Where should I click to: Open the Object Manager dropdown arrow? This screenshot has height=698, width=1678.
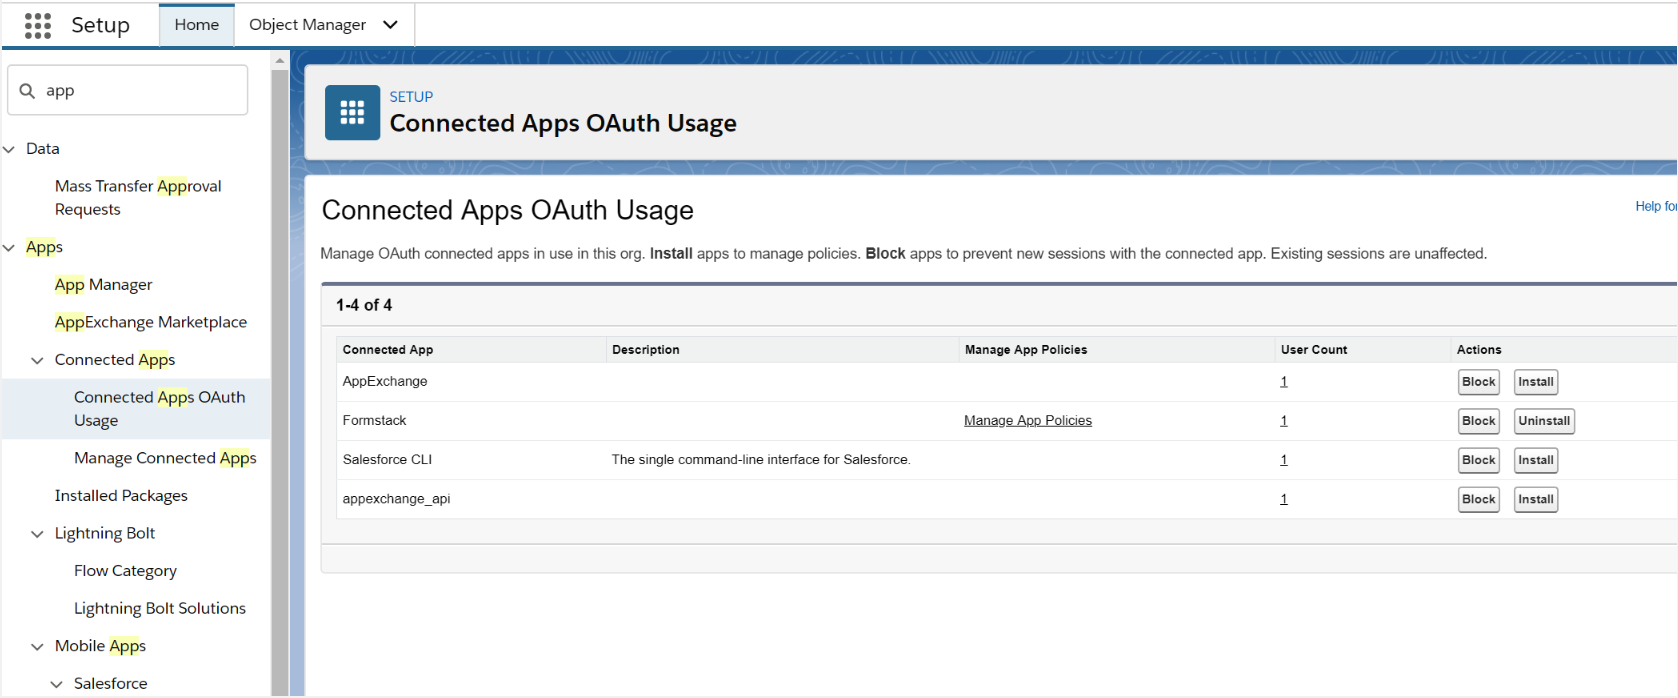pyautogui.click(x=391, y=25)
